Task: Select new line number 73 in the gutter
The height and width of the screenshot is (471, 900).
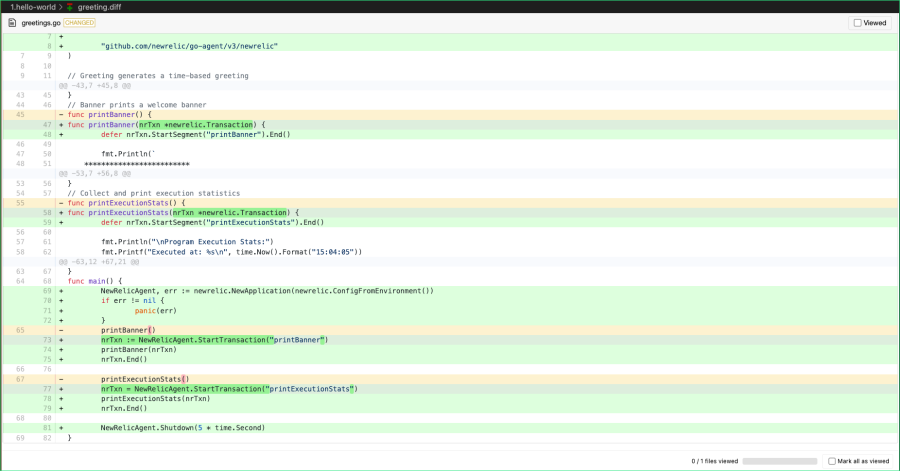Action: (47, 339)
